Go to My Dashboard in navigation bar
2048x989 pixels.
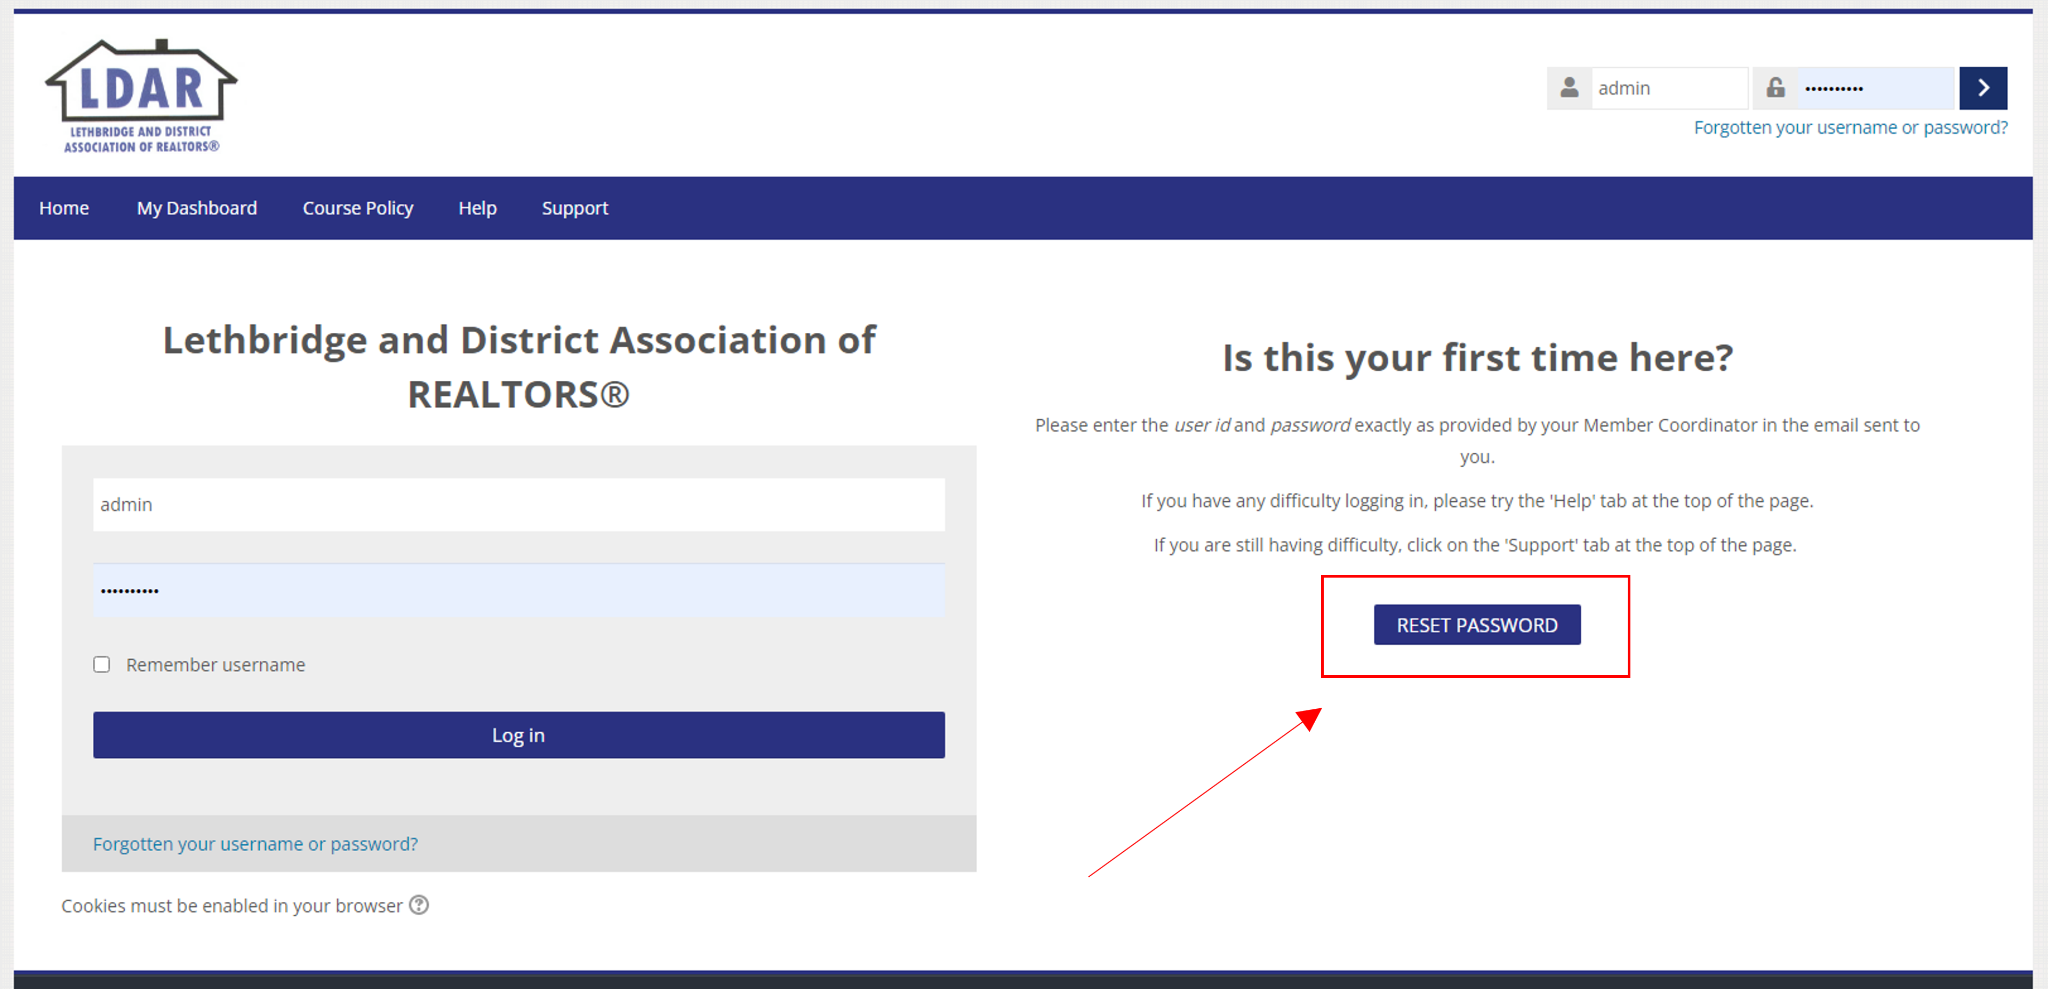coord(197,208)
